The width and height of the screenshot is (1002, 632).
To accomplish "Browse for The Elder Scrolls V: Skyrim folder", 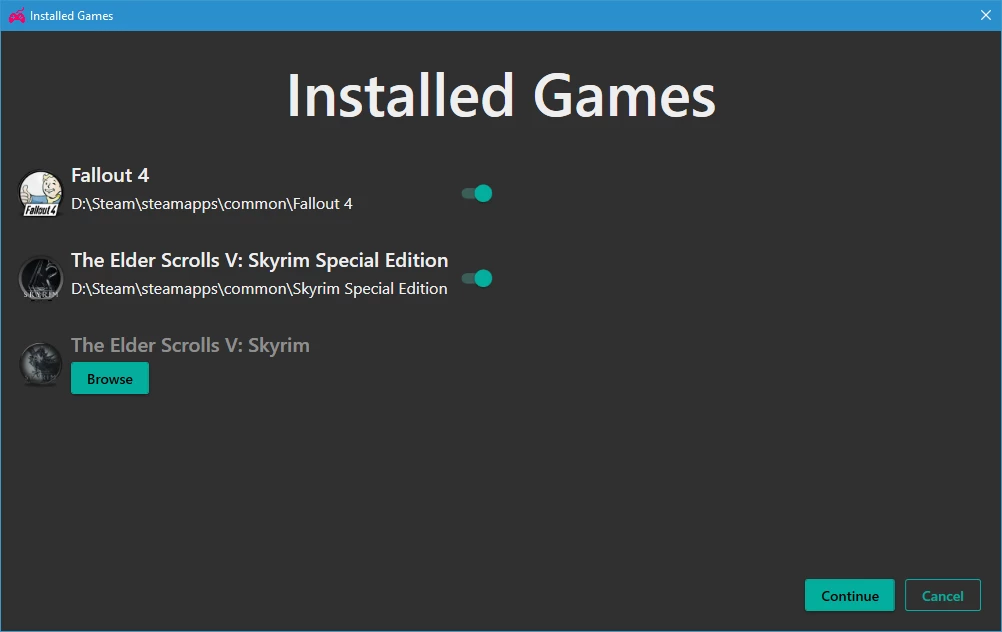I will click(x=110, y=378).
